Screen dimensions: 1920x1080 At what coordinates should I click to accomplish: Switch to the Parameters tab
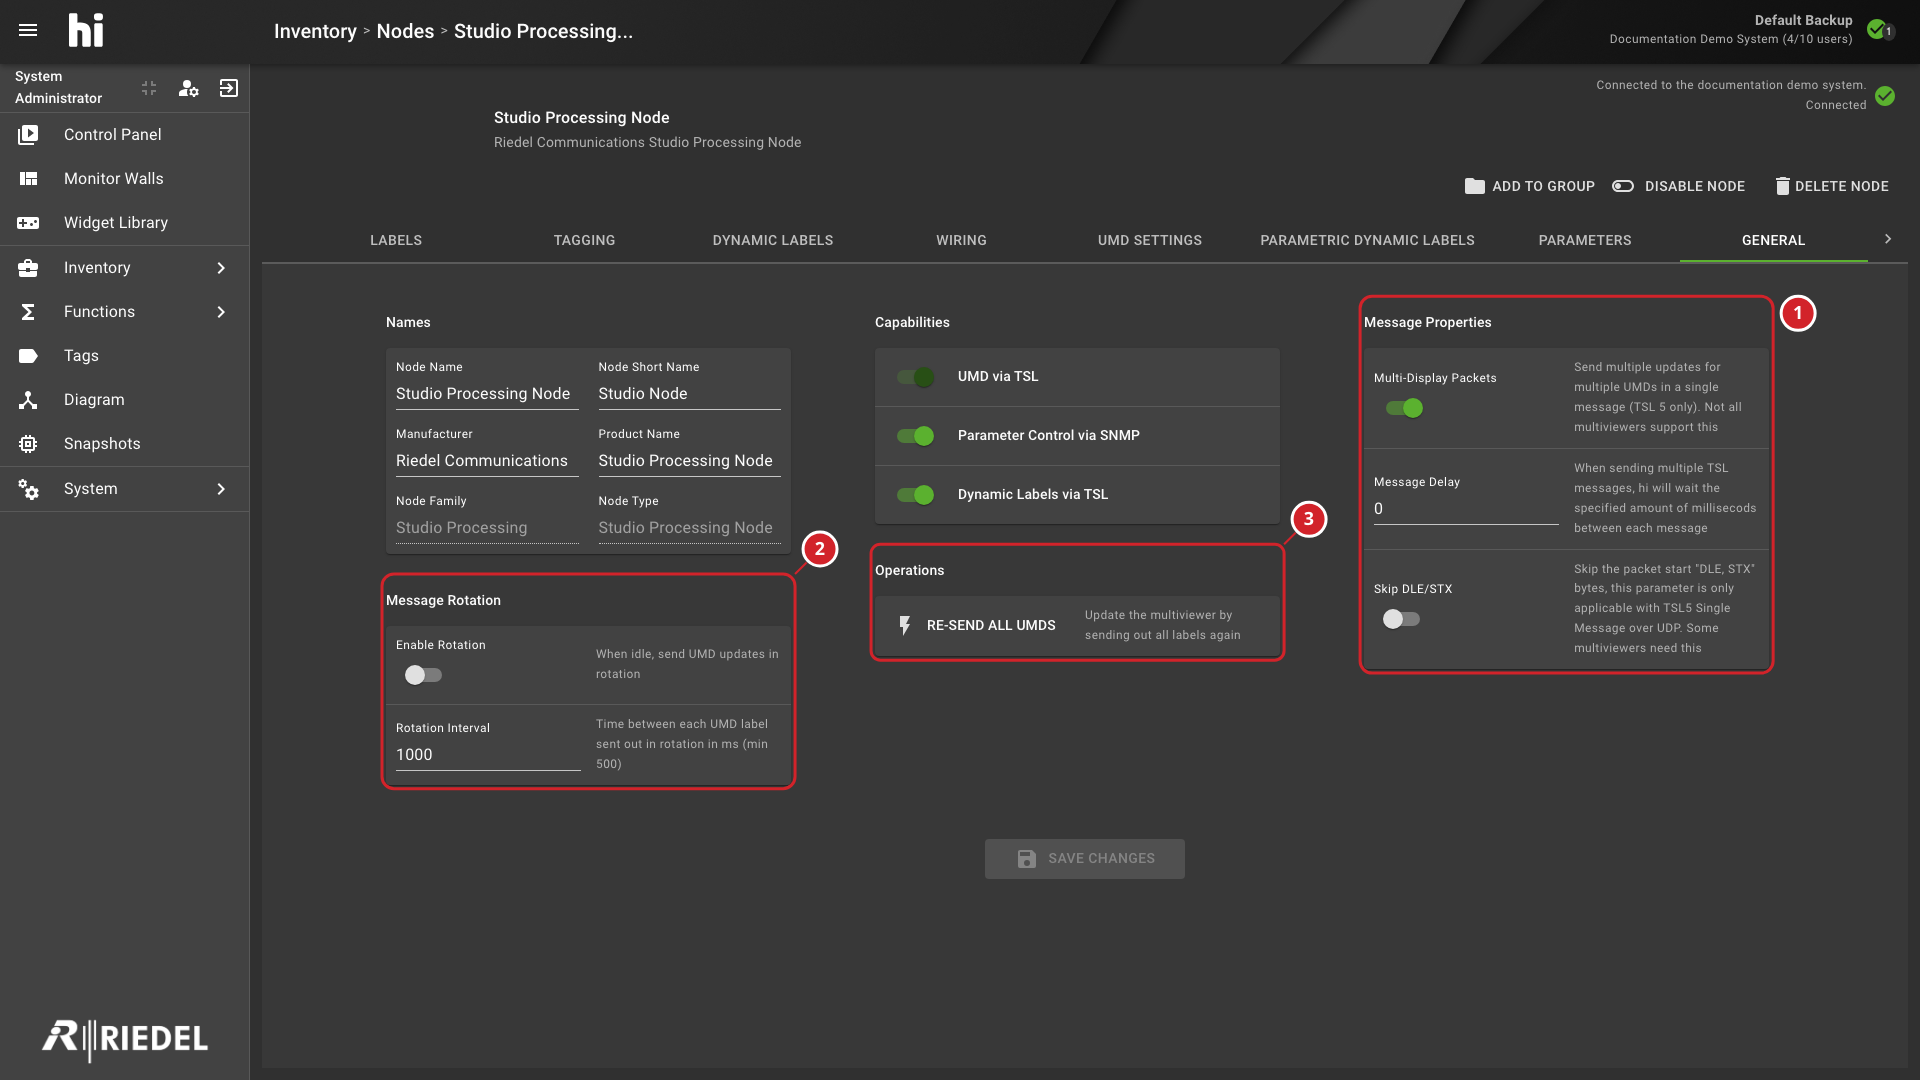tap(1584, 240)
